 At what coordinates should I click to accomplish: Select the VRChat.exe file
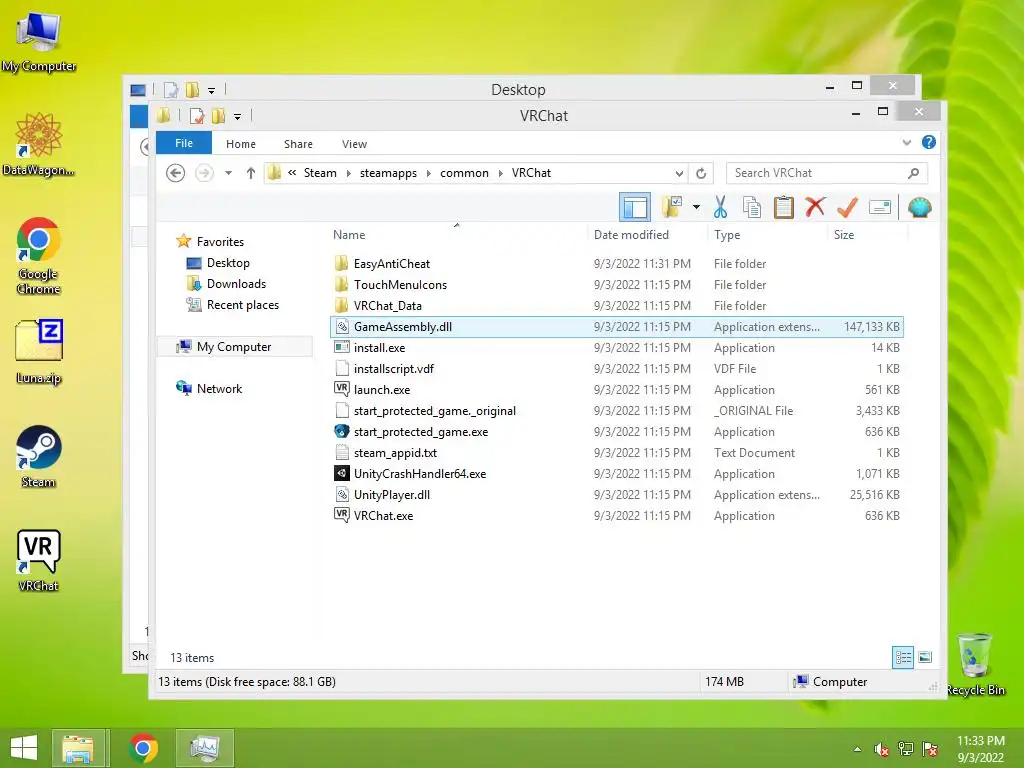(x=383, y=515)
